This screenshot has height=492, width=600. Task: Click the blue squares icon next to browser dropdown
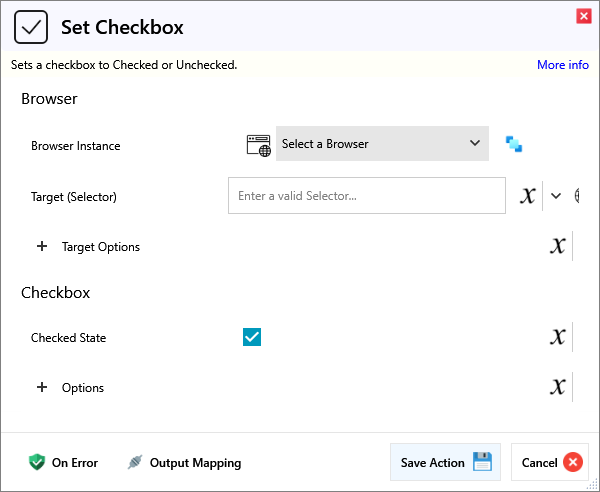point(514,144)
